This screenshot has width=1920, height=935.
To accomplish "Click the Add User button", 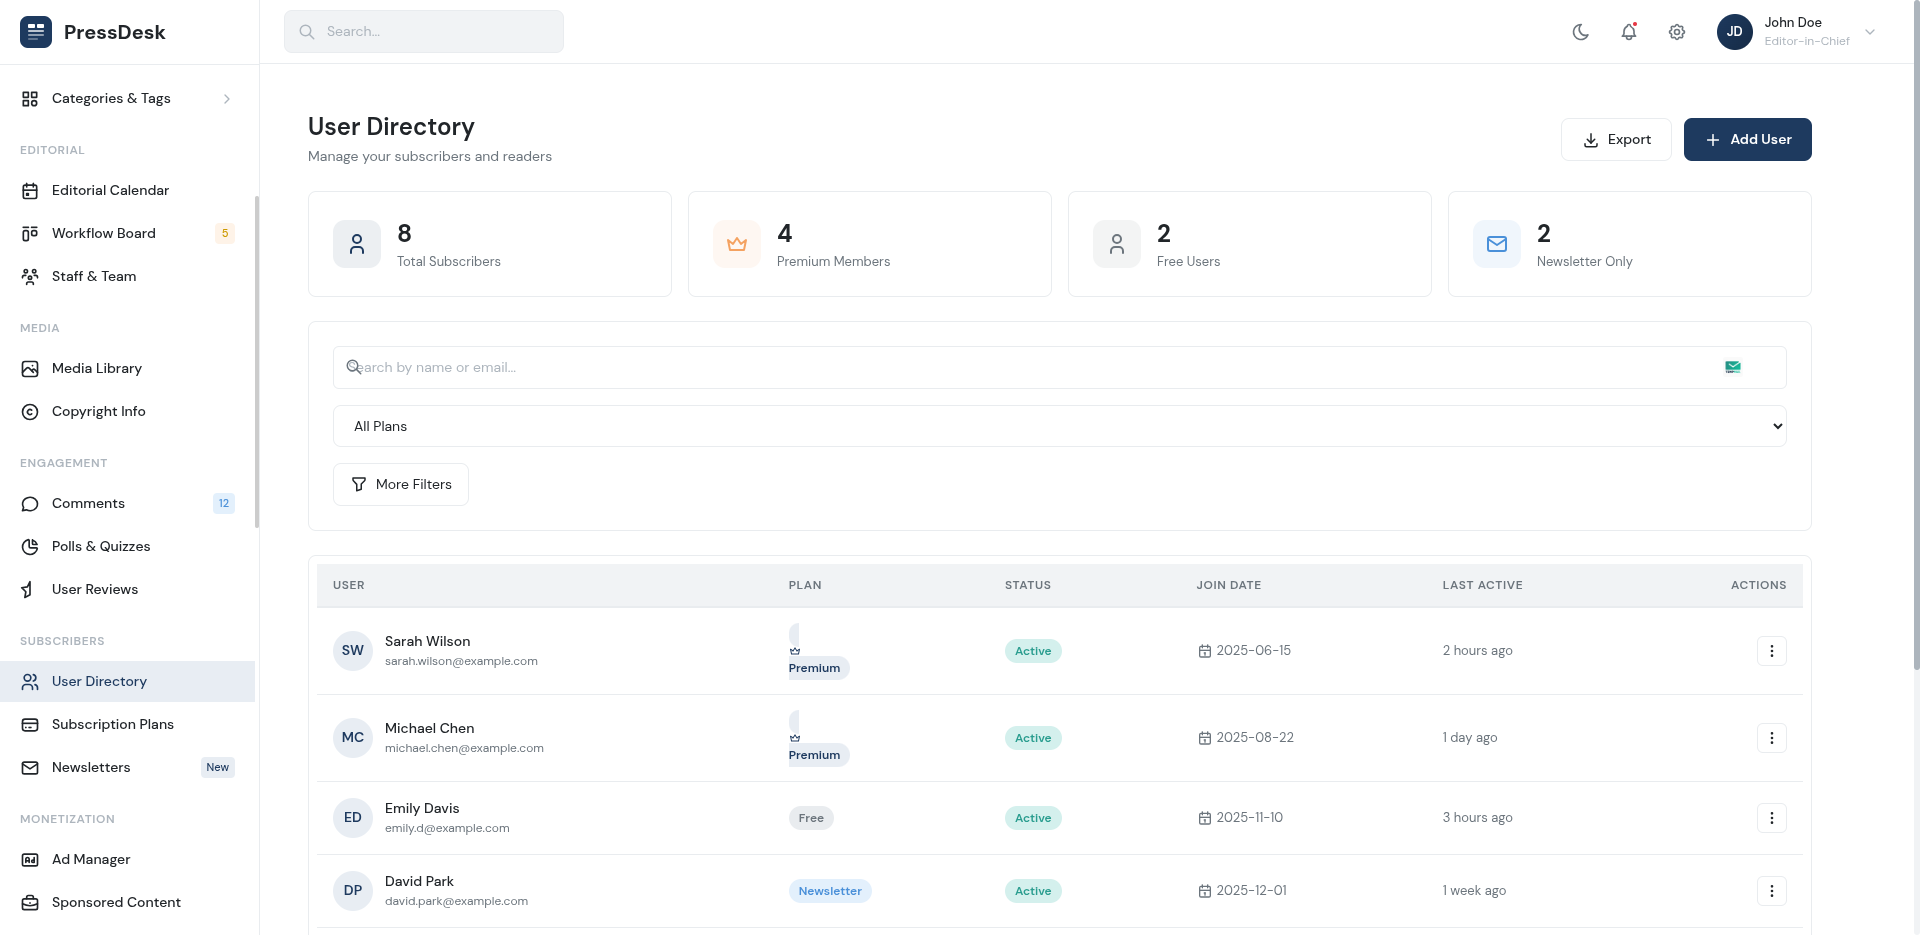I will pyautogui.click(x=1747, y=139).
